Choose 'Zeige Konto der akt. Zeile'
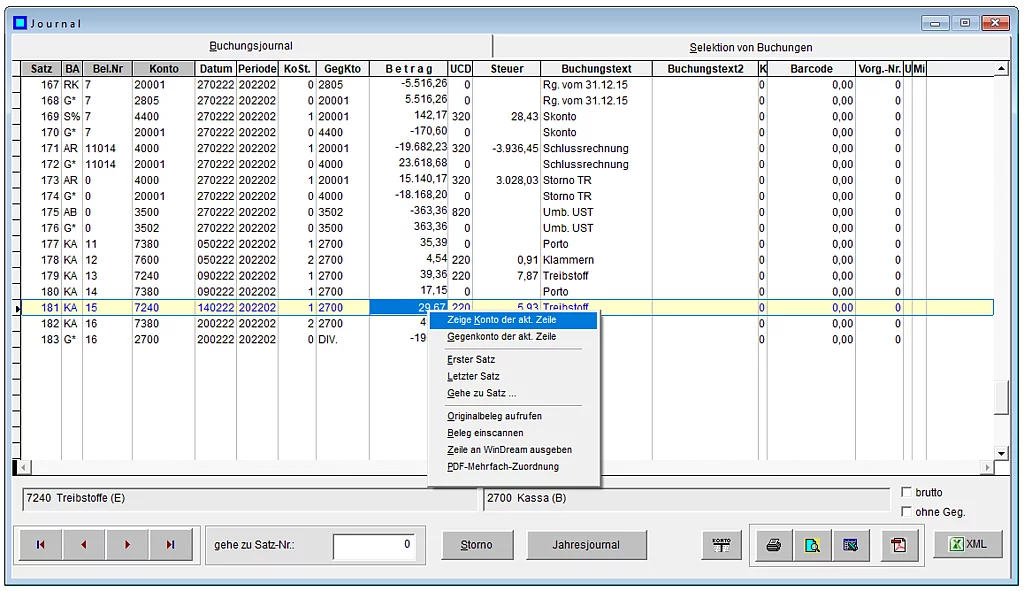 click(502, 320)
